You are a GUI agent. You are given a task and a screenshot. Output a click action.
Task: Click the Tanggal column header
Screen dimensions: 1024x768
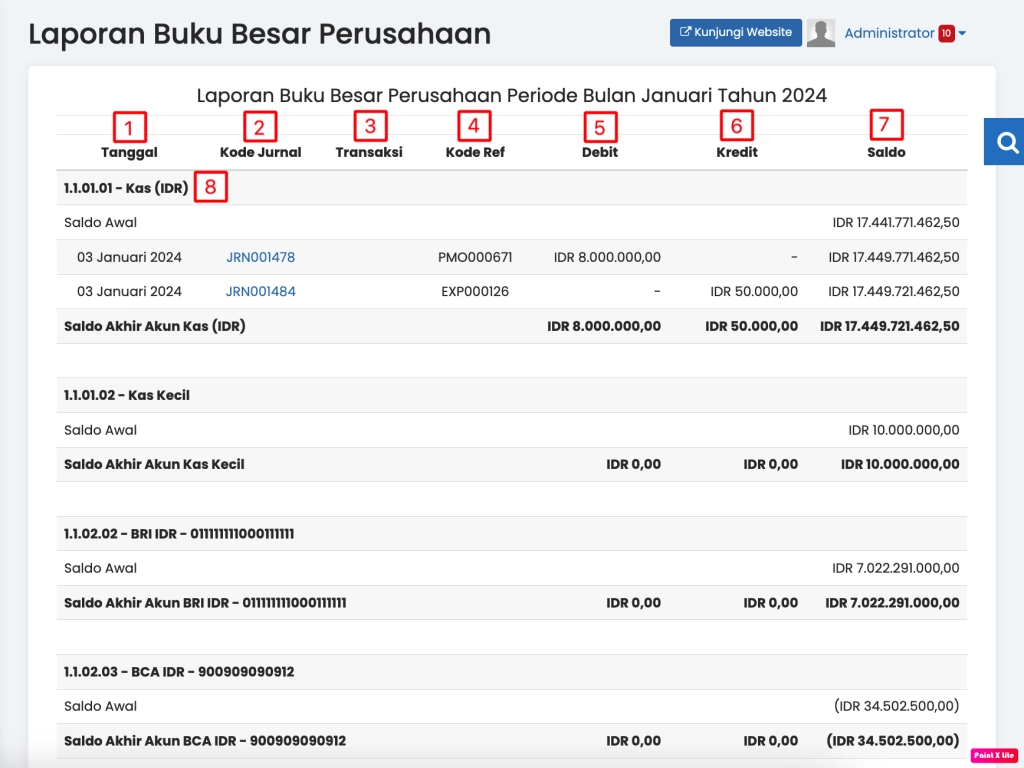click(x=129, y=152)
